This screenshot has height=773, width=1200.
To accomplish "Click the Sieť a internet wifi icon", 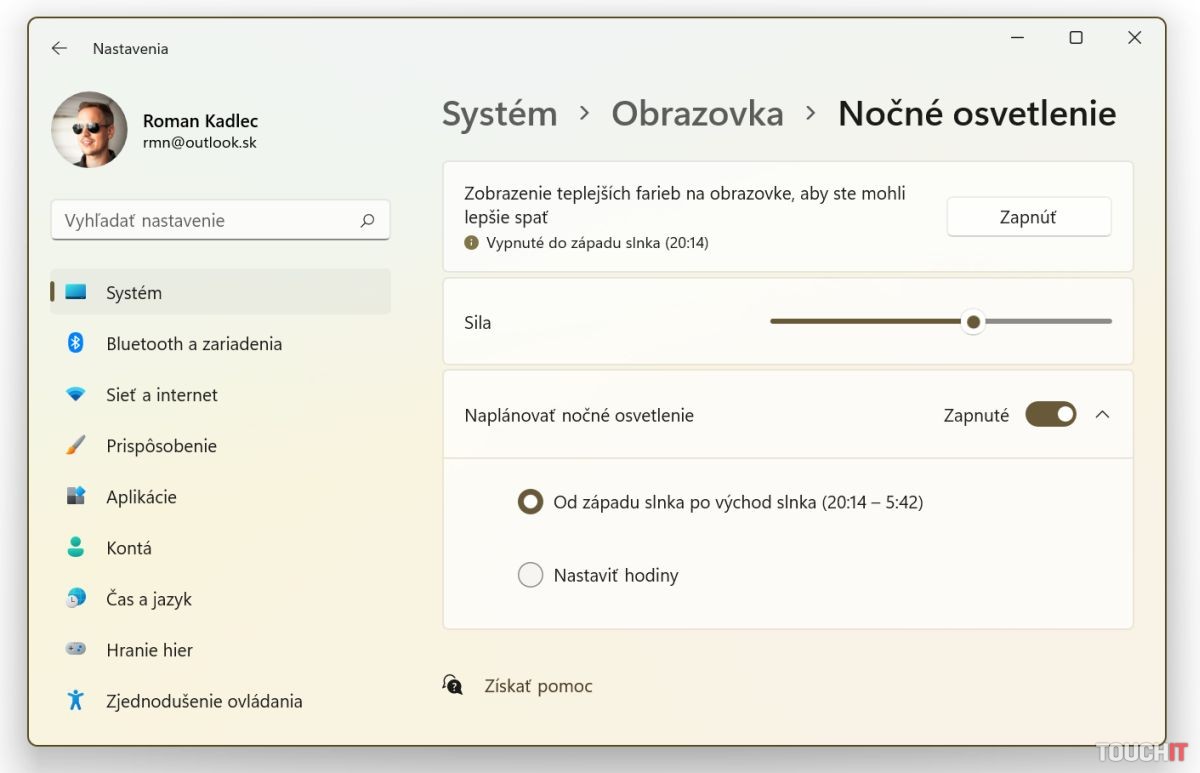I will (75, 395).
